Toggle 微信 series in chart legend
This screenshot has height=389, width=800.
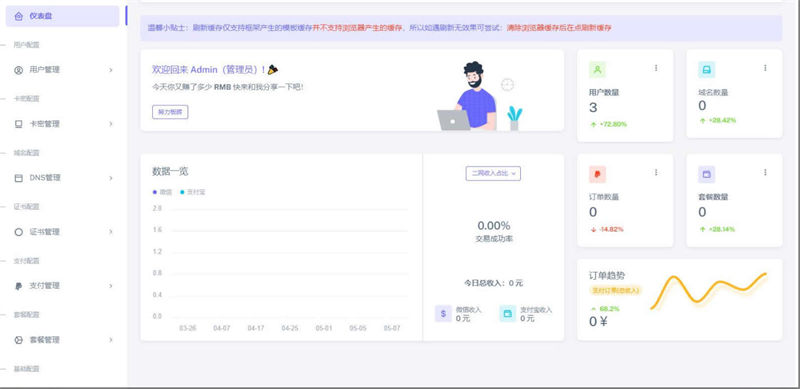(x=162, y=192)
